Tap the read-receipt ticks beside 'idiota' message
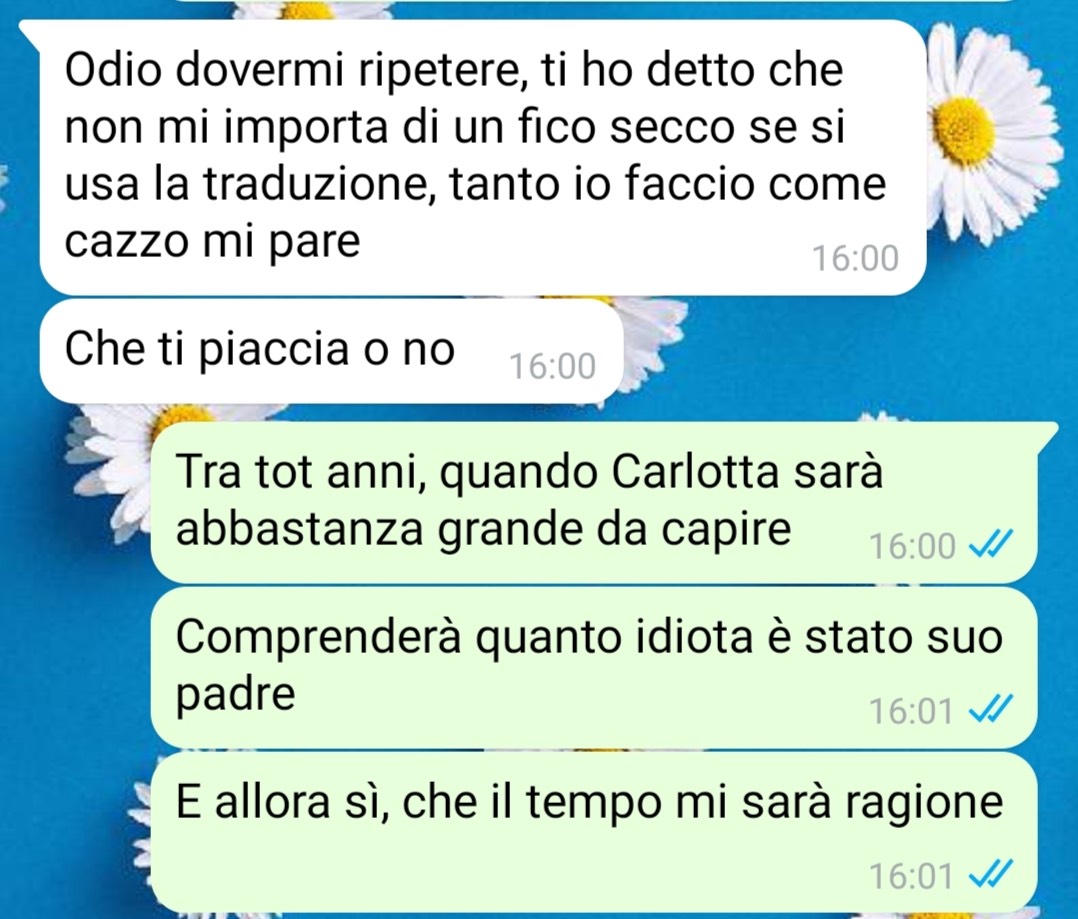1078x919 pixels. (x=990, y=709)
